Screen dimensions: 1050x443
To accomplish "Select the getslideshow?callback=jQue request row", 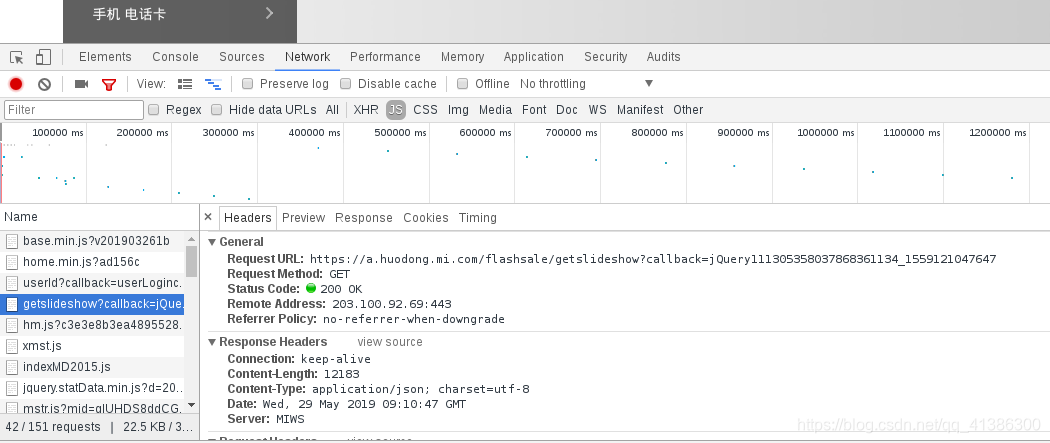I will [x=92, y=304].
